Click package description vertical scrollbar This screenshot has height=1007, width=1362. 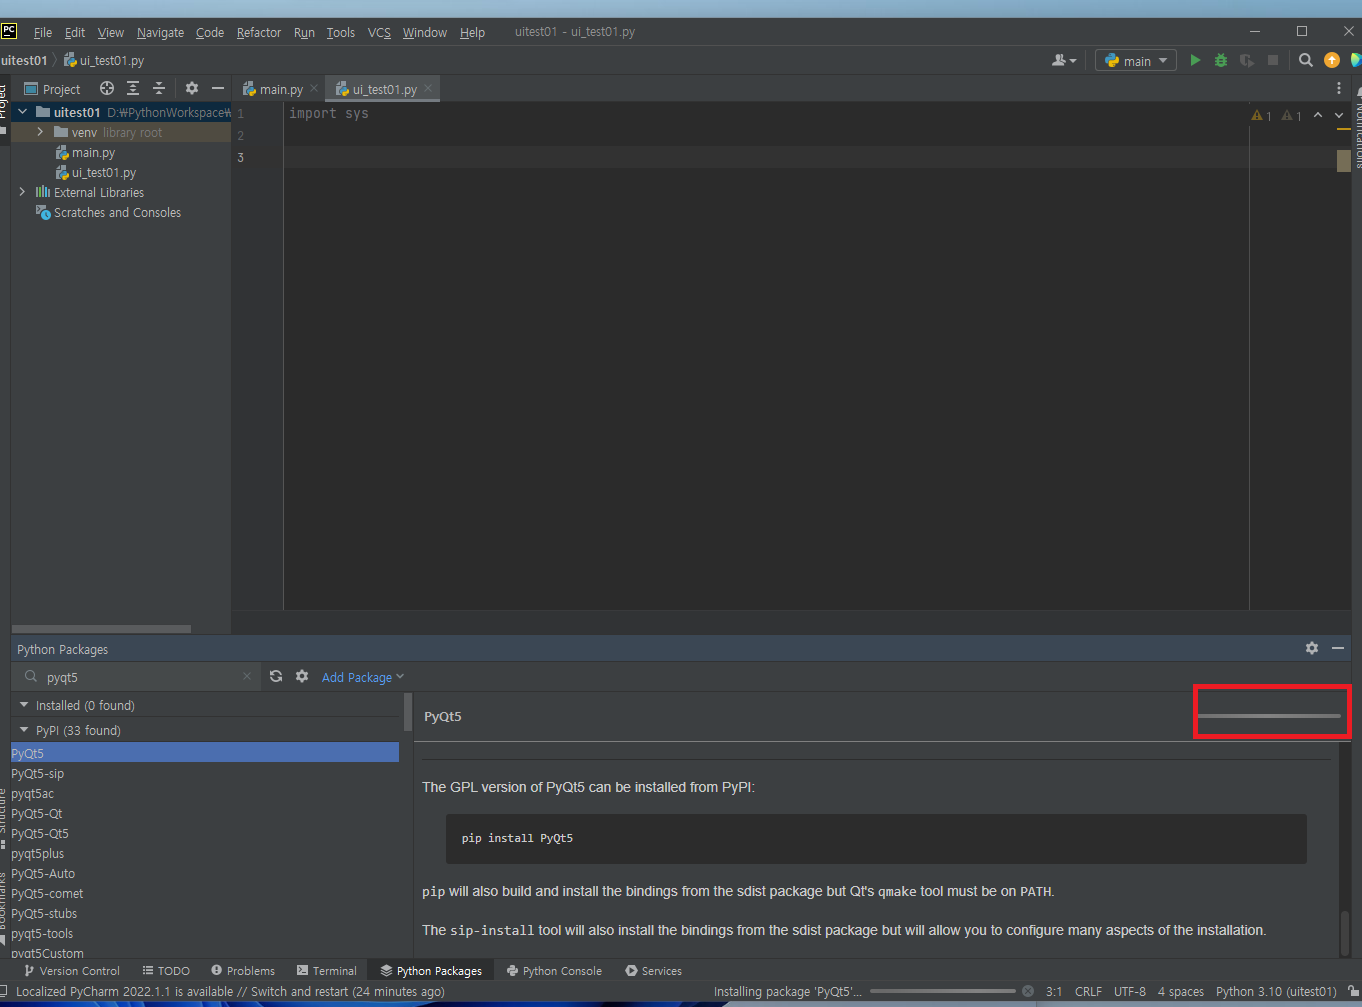point(1345,932)
